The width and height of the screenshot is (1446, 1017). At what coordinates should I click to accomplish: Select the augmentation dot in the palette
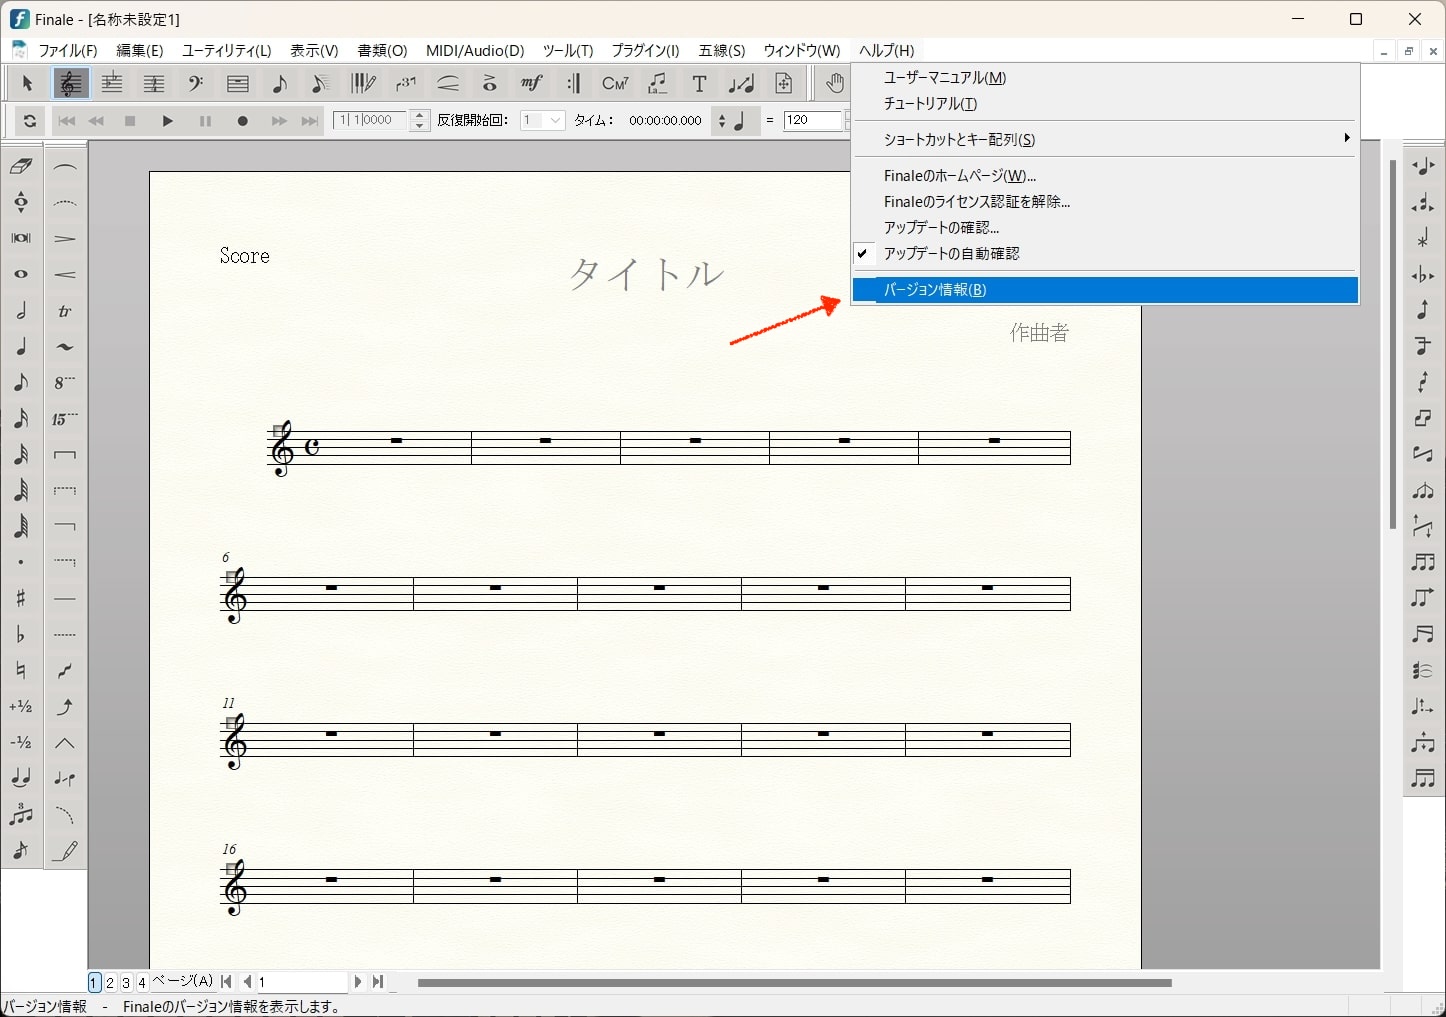tap(21, 562)
